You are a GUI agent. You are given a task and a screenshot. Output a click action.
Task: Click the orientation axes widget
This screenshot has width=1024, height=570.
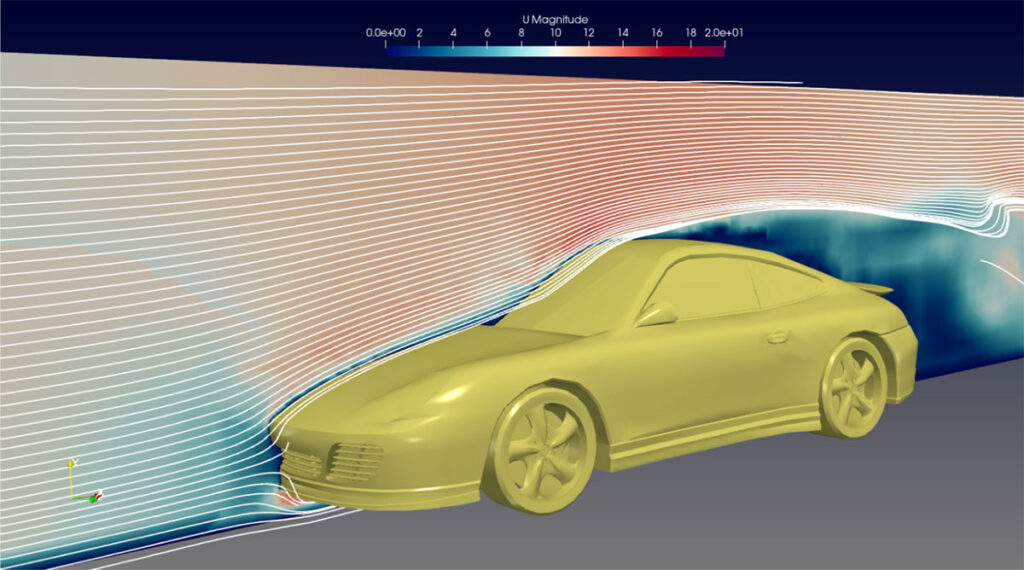tap(83, 483)
